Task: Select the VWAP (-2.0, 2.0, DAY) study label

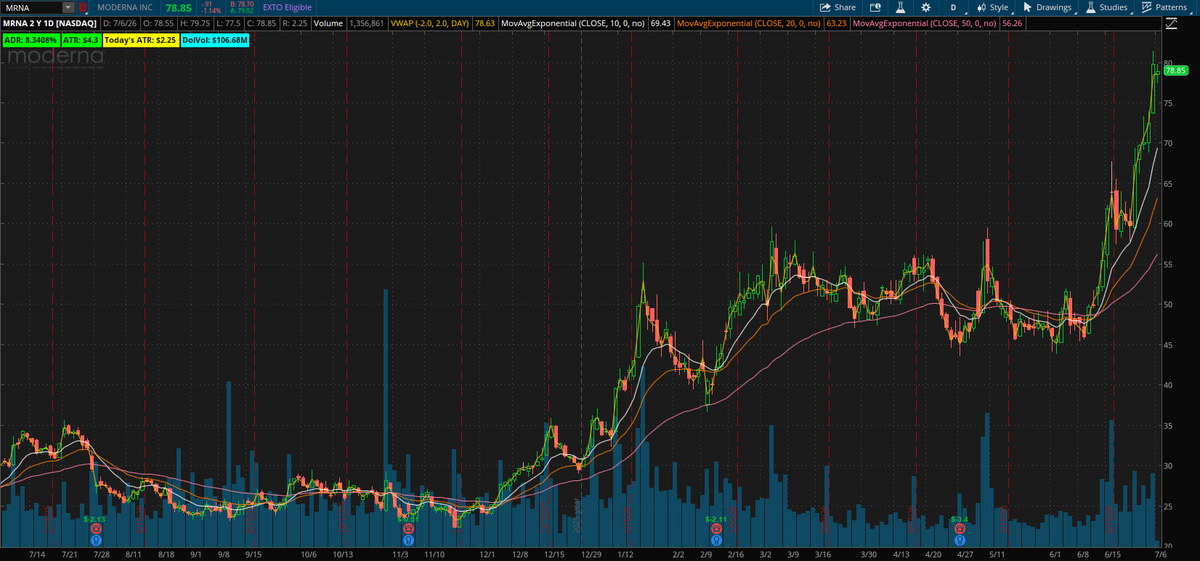Action: click(431, 22)
